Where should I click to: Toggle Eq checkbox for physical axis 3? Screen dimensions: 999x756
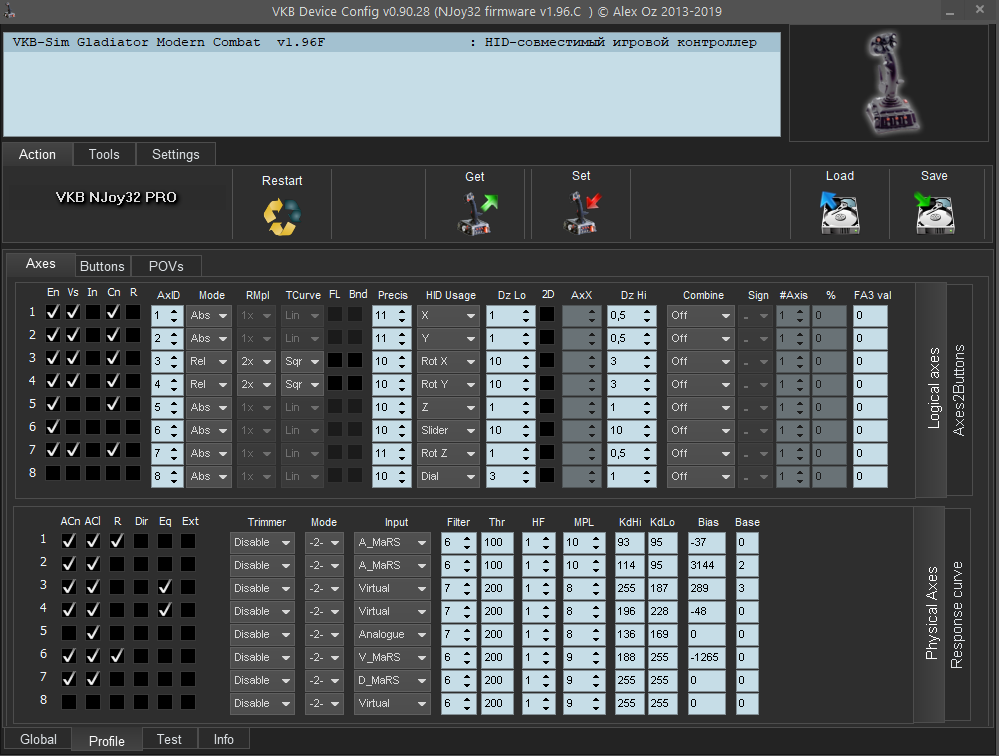[165, 587]
